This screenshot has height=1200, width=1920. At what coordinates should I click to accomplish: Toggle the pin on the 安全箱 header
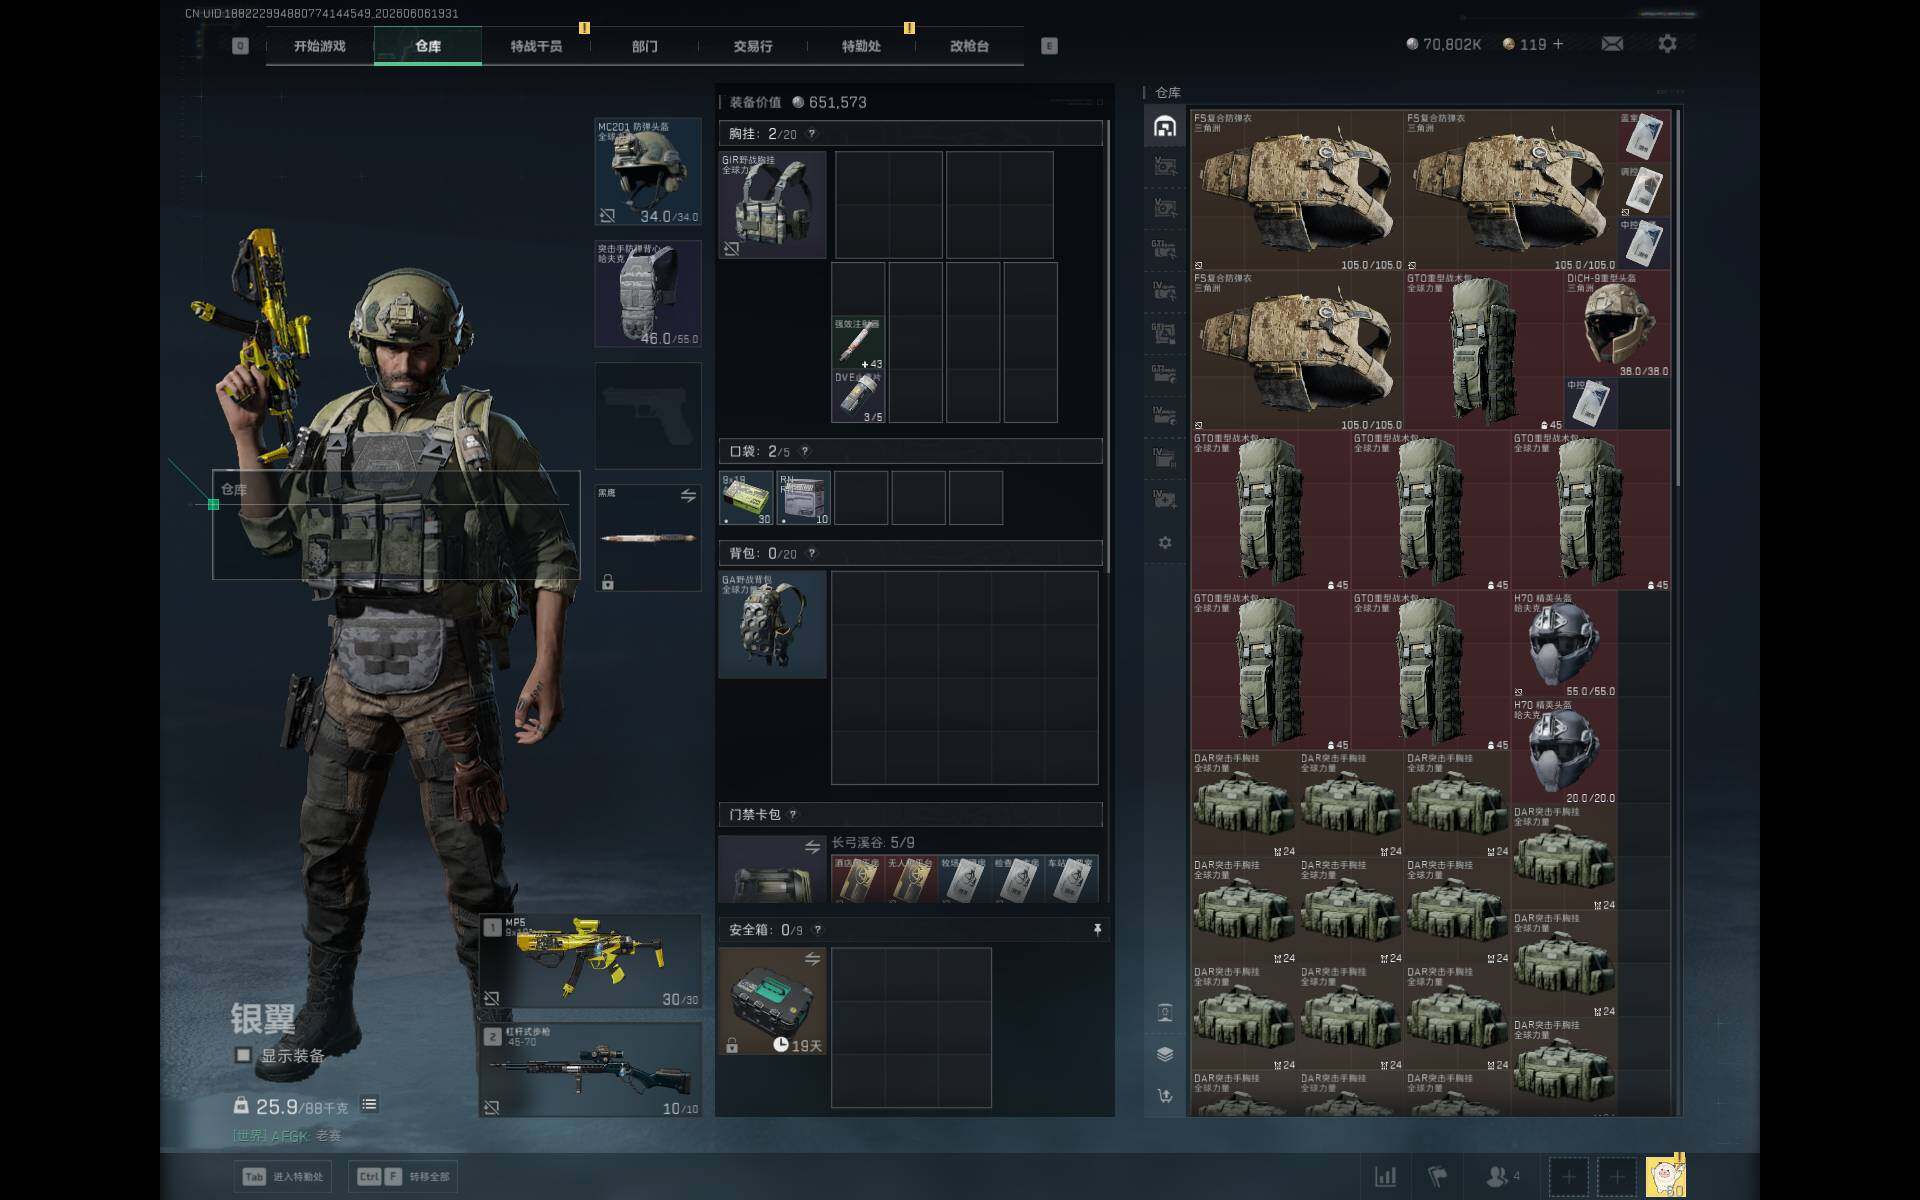pyautogui.click(x=1097, y=930)
